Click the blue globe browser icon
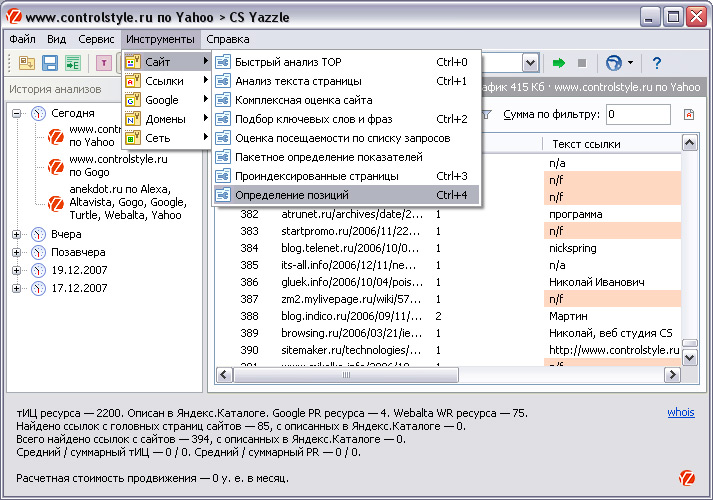713x500 pixels. tap(614, 62)
